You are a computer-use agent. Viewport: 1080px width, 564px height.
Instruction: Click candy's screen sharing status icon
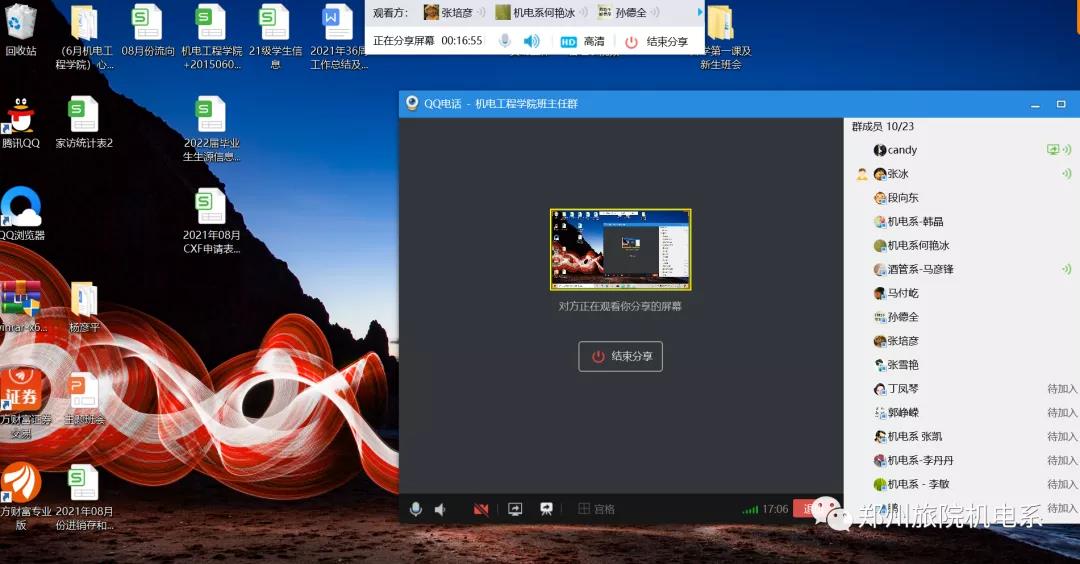1053,150
